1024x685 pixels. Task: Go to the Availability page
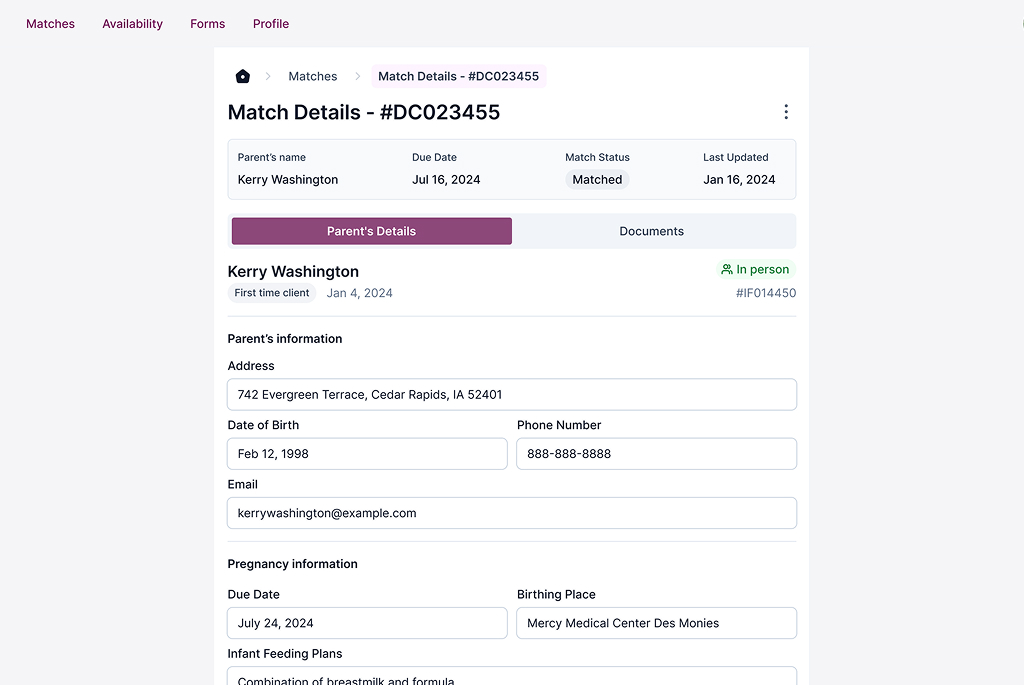132,24
